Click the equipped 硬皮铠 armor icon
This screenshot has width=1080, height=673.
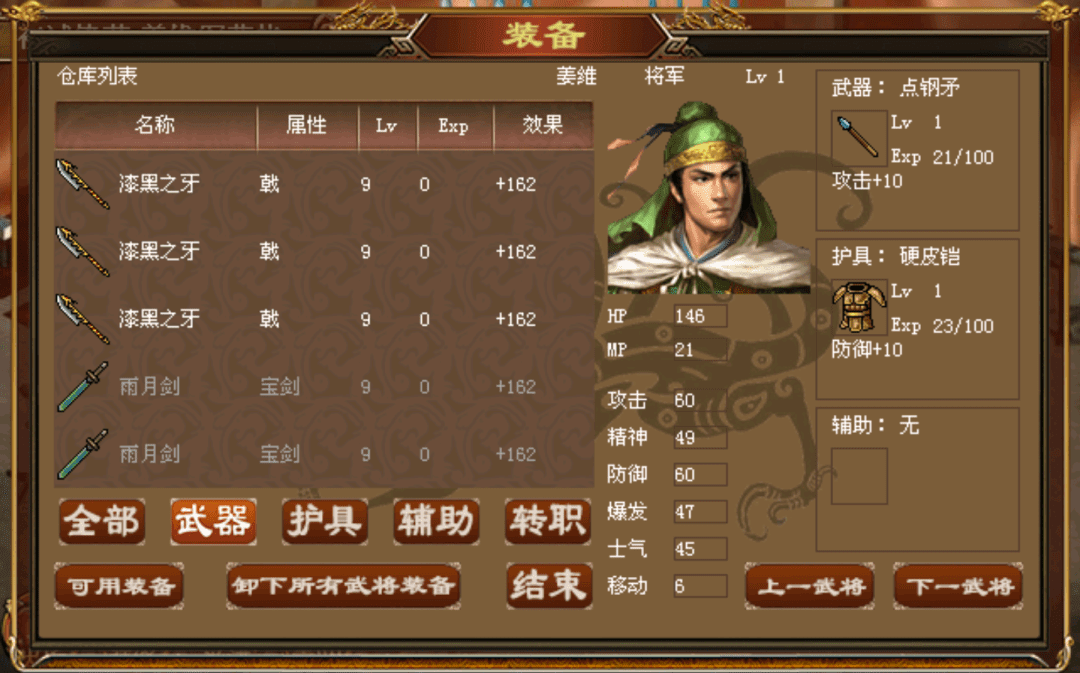[858, 307]
